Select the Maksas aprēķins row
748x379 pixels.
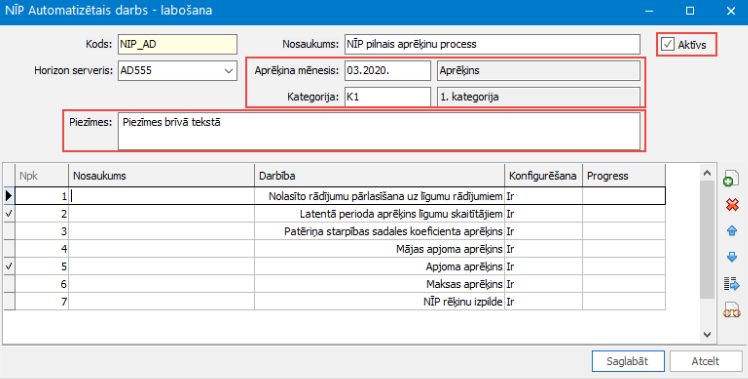pyautogui.click(x=334, y=284)
